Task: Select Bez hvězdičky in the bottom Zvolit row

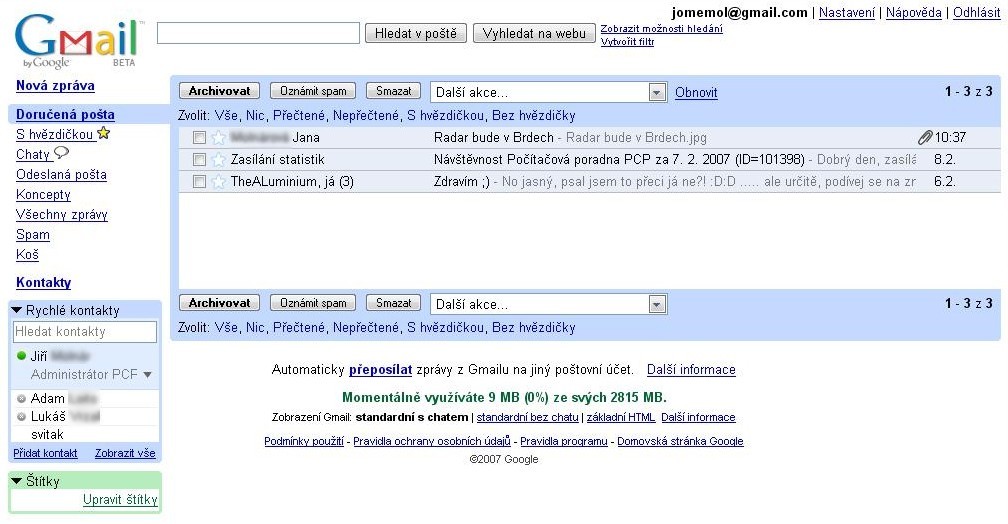Action: point(534,327)
